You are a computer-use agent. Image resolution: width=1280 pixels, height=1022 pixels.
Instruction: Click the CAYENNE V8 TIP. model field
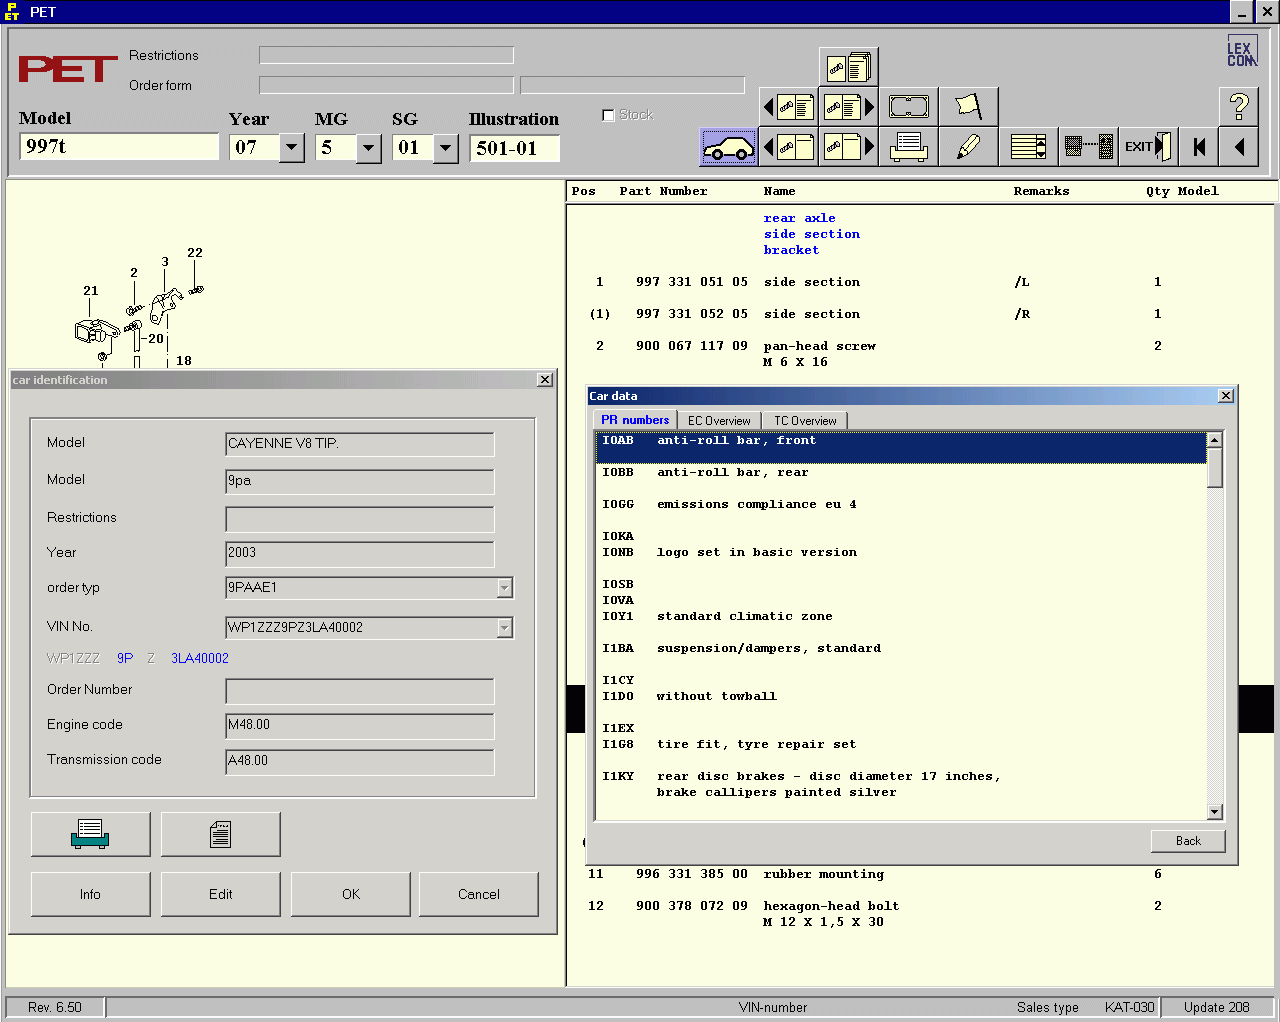[360, 444]
